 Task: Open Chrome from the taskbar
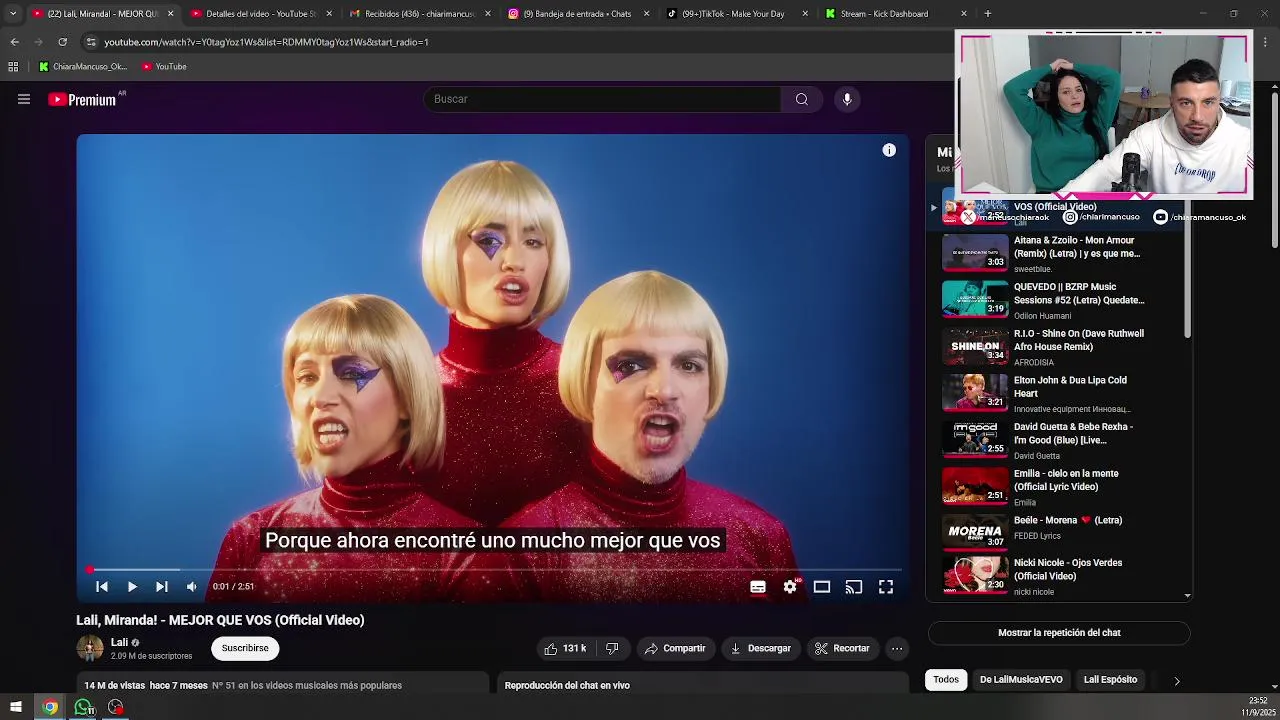pos(50,707)
